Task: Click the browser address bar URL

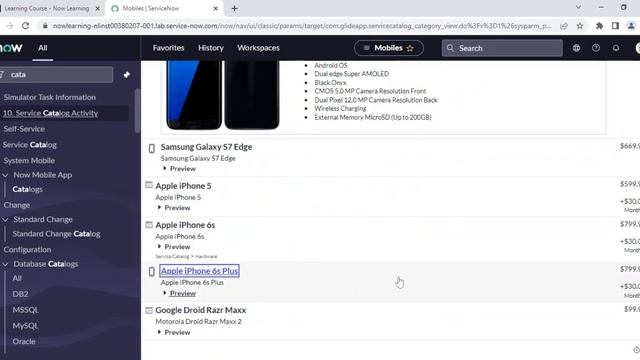Action: point(302,26)
